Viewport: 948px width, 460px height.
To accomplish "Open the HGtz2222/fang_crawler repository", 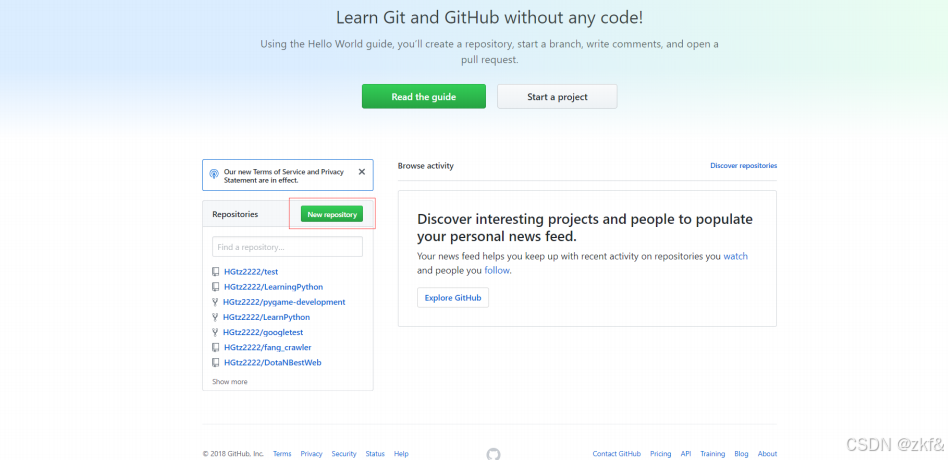I will point(268,348).
